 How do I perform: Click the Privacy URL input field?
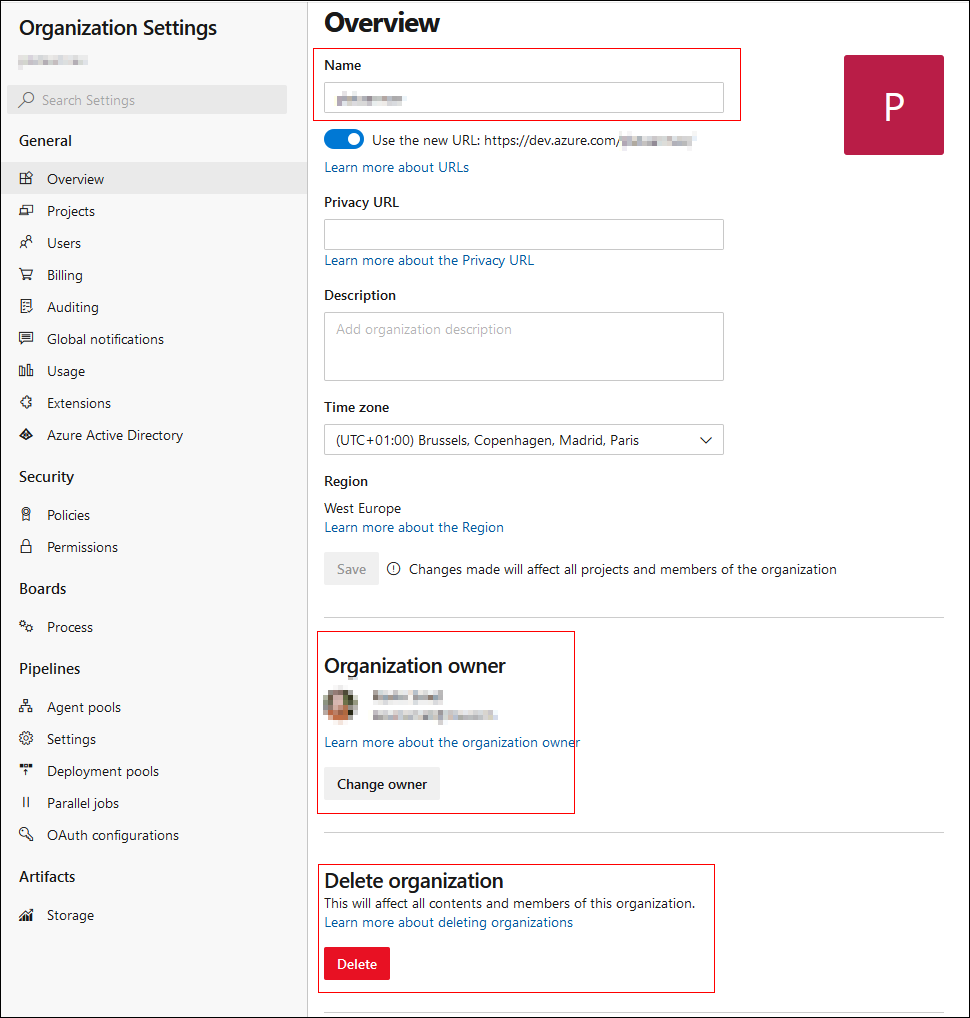pos(524,234)
